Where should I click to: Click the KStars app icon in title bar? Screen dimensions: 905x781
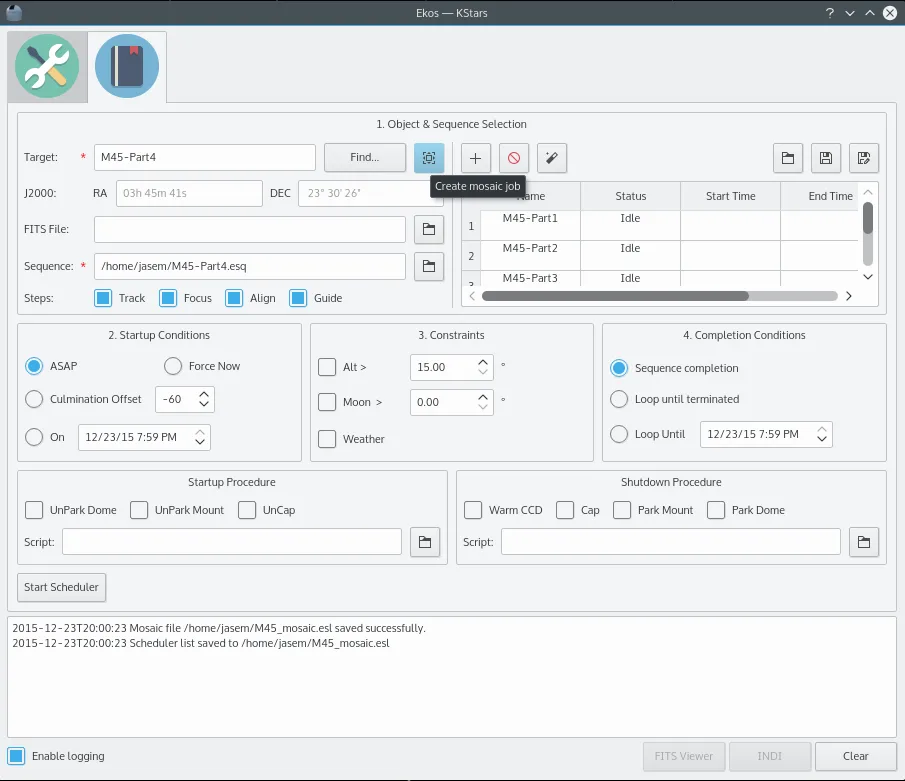click(x=14, y=13)
